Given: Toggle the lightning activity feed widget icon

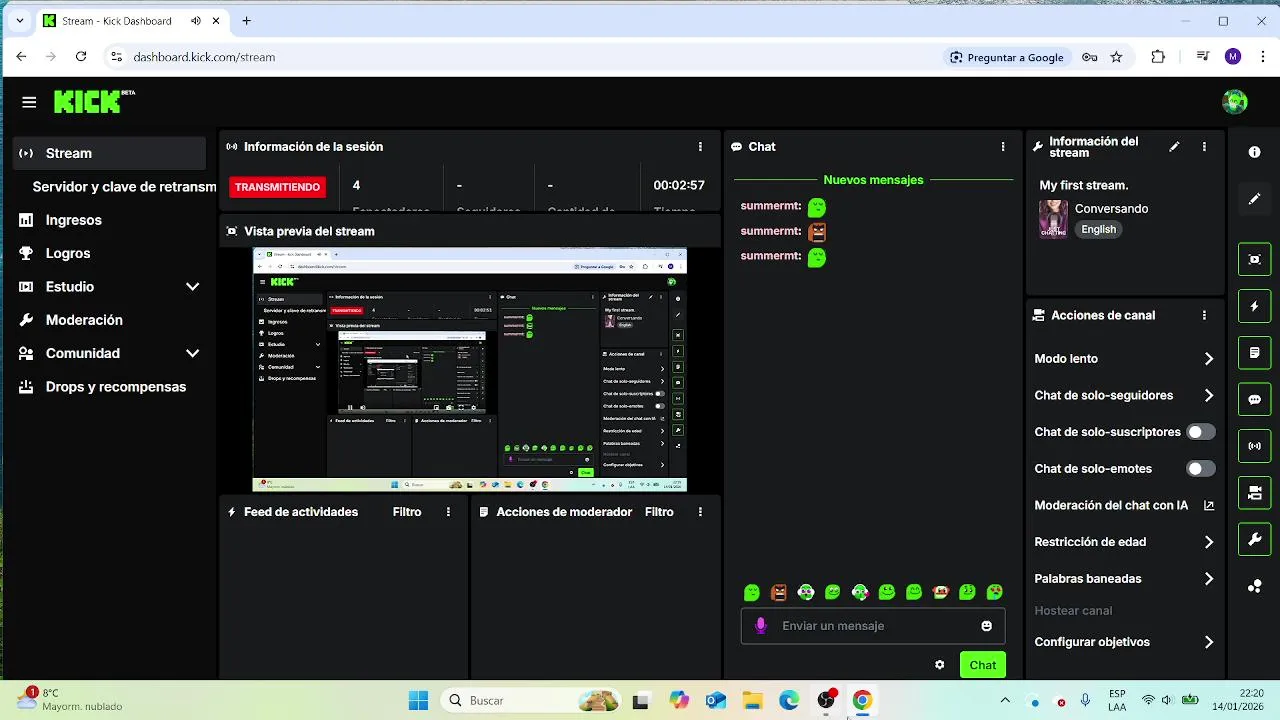Looking at the screenshot, I should (x=1254, y=306).
